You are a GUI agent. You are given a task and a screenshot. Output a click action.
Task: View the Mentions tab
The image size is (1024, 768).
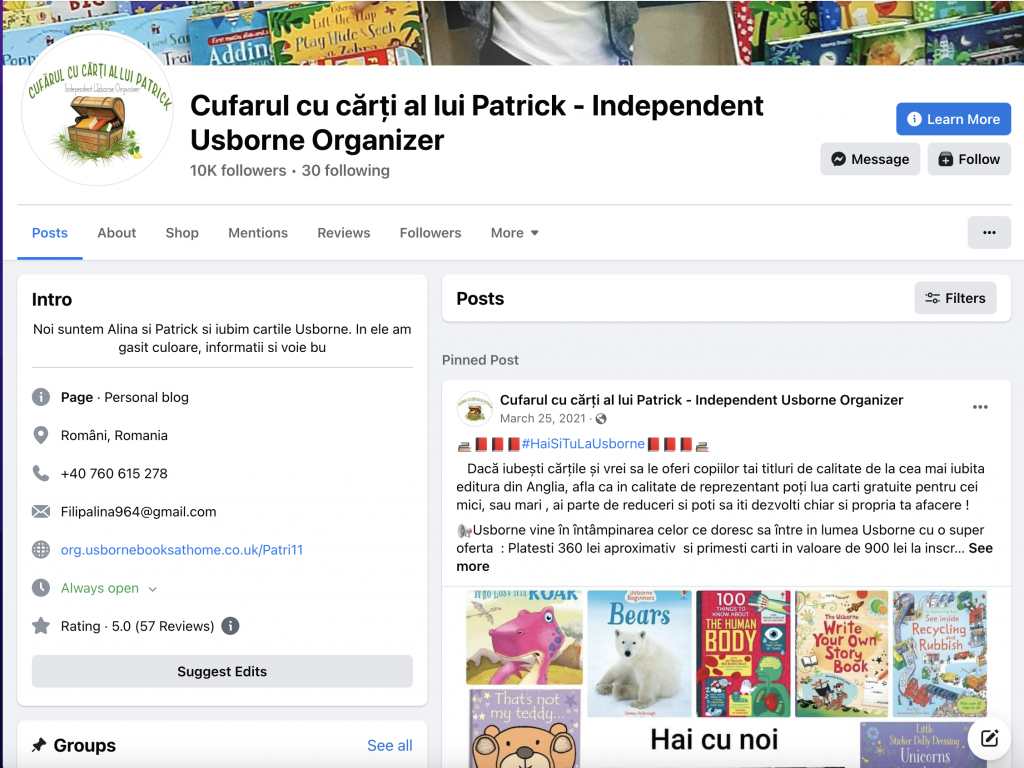pyautogui.click(x=258, y=232)
